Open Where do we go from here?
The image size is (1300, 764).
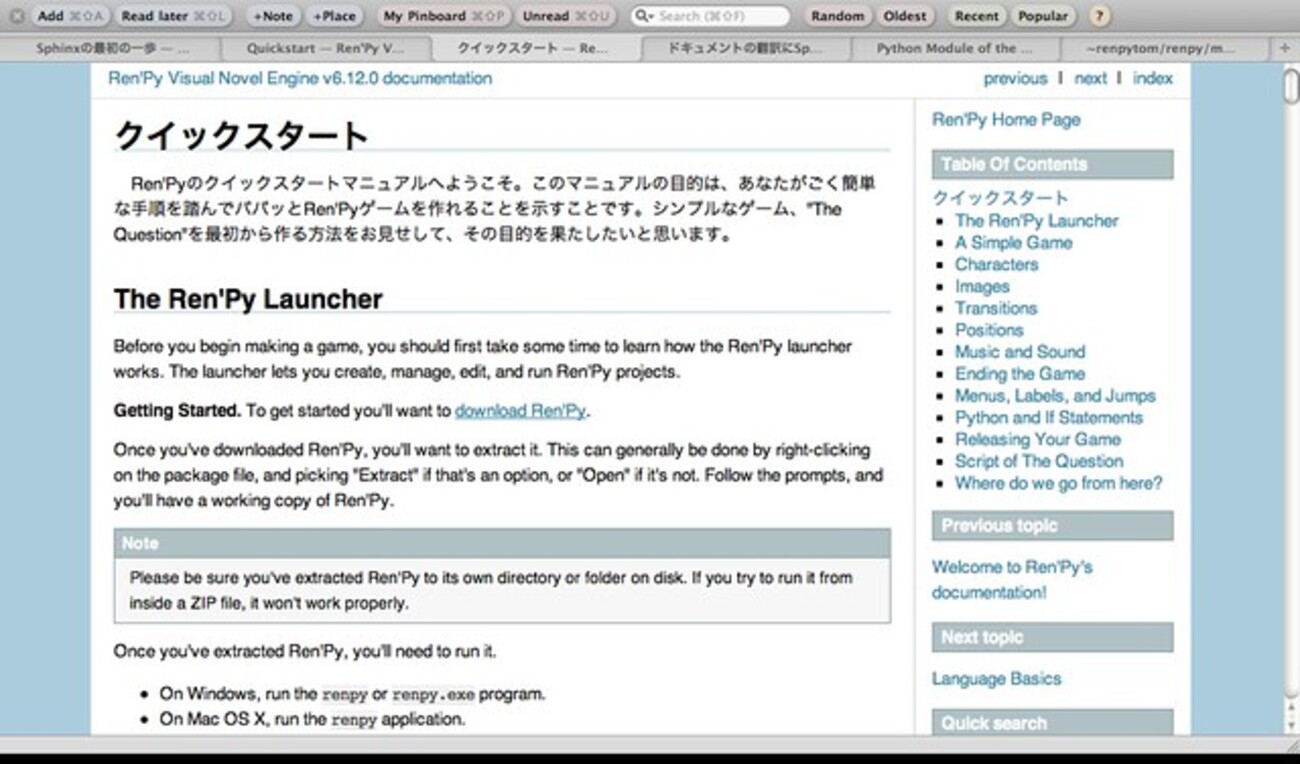[x=1059, y=484]
